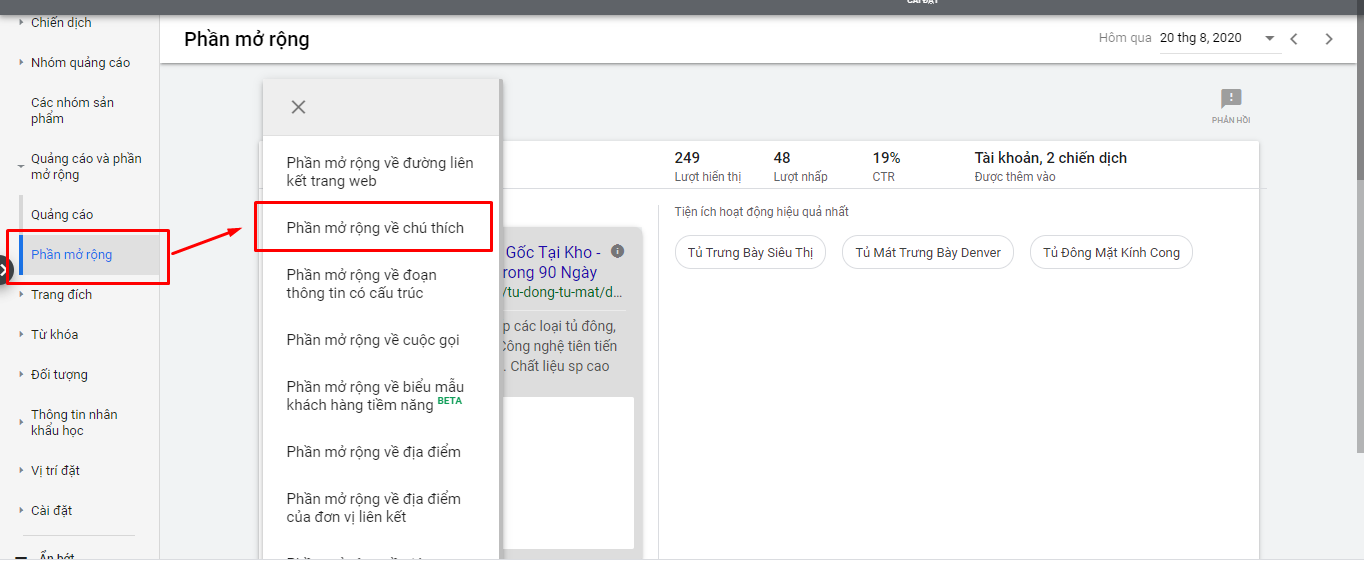Click the Tủ Đông Mặt Kính Cong chip
The height and width of the screenshot is (561, 1364).
(1111, 252)
